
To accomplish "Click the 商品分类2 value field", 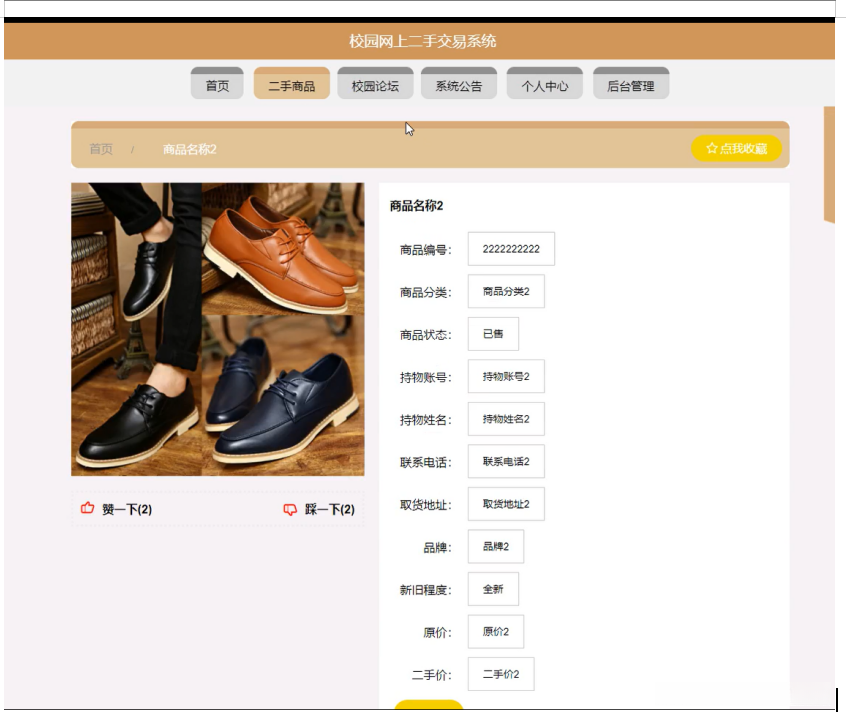I will tap(506, 291).
